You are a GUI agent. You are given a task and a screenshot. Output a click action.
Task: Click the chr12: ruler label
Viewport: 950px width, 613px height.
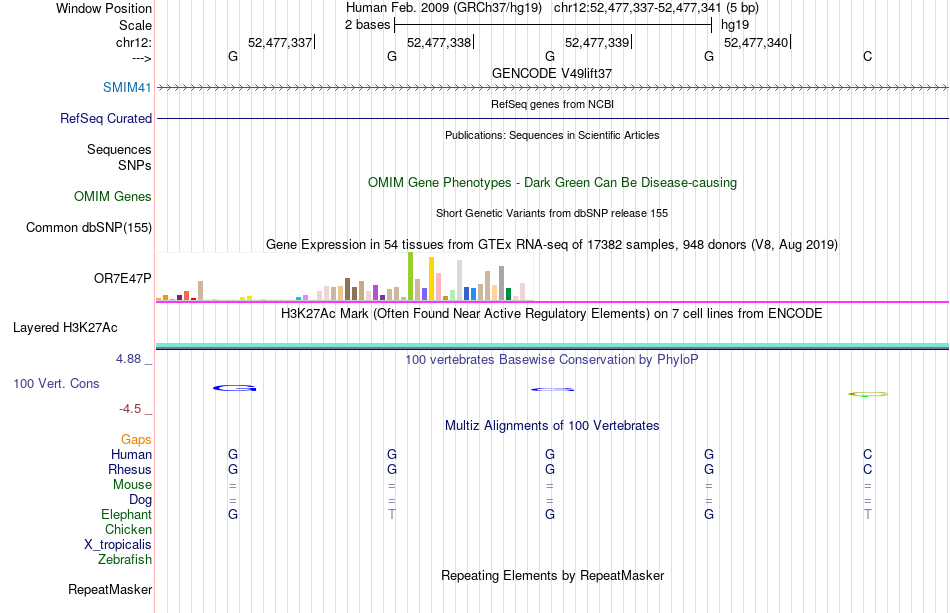[133, 42]
